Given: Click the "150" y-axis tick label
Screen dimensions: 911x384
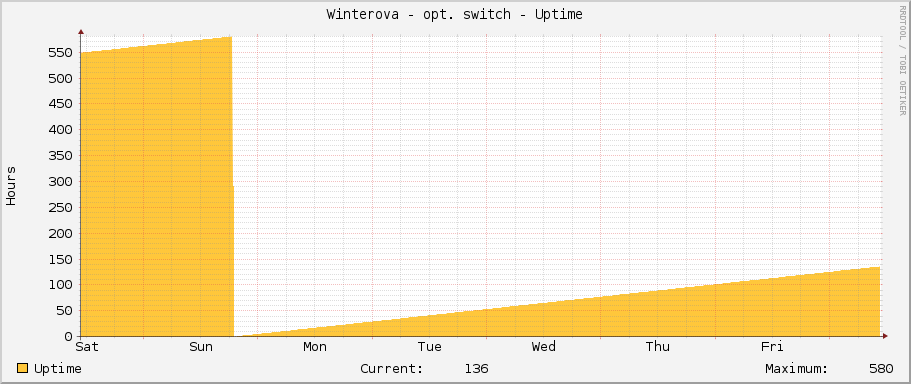Looking at the screenshot, I should pyautogui.click(x=60, y=259).
